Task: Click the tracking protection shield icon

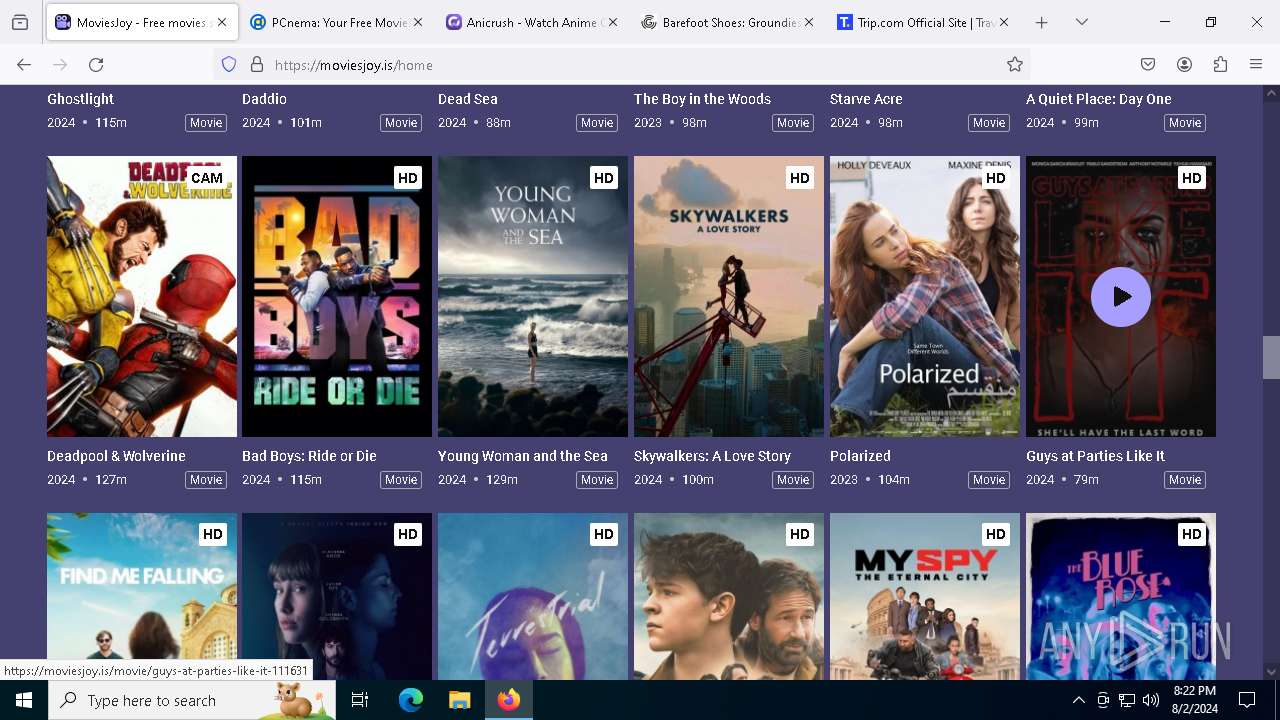Action: [229, 64]
